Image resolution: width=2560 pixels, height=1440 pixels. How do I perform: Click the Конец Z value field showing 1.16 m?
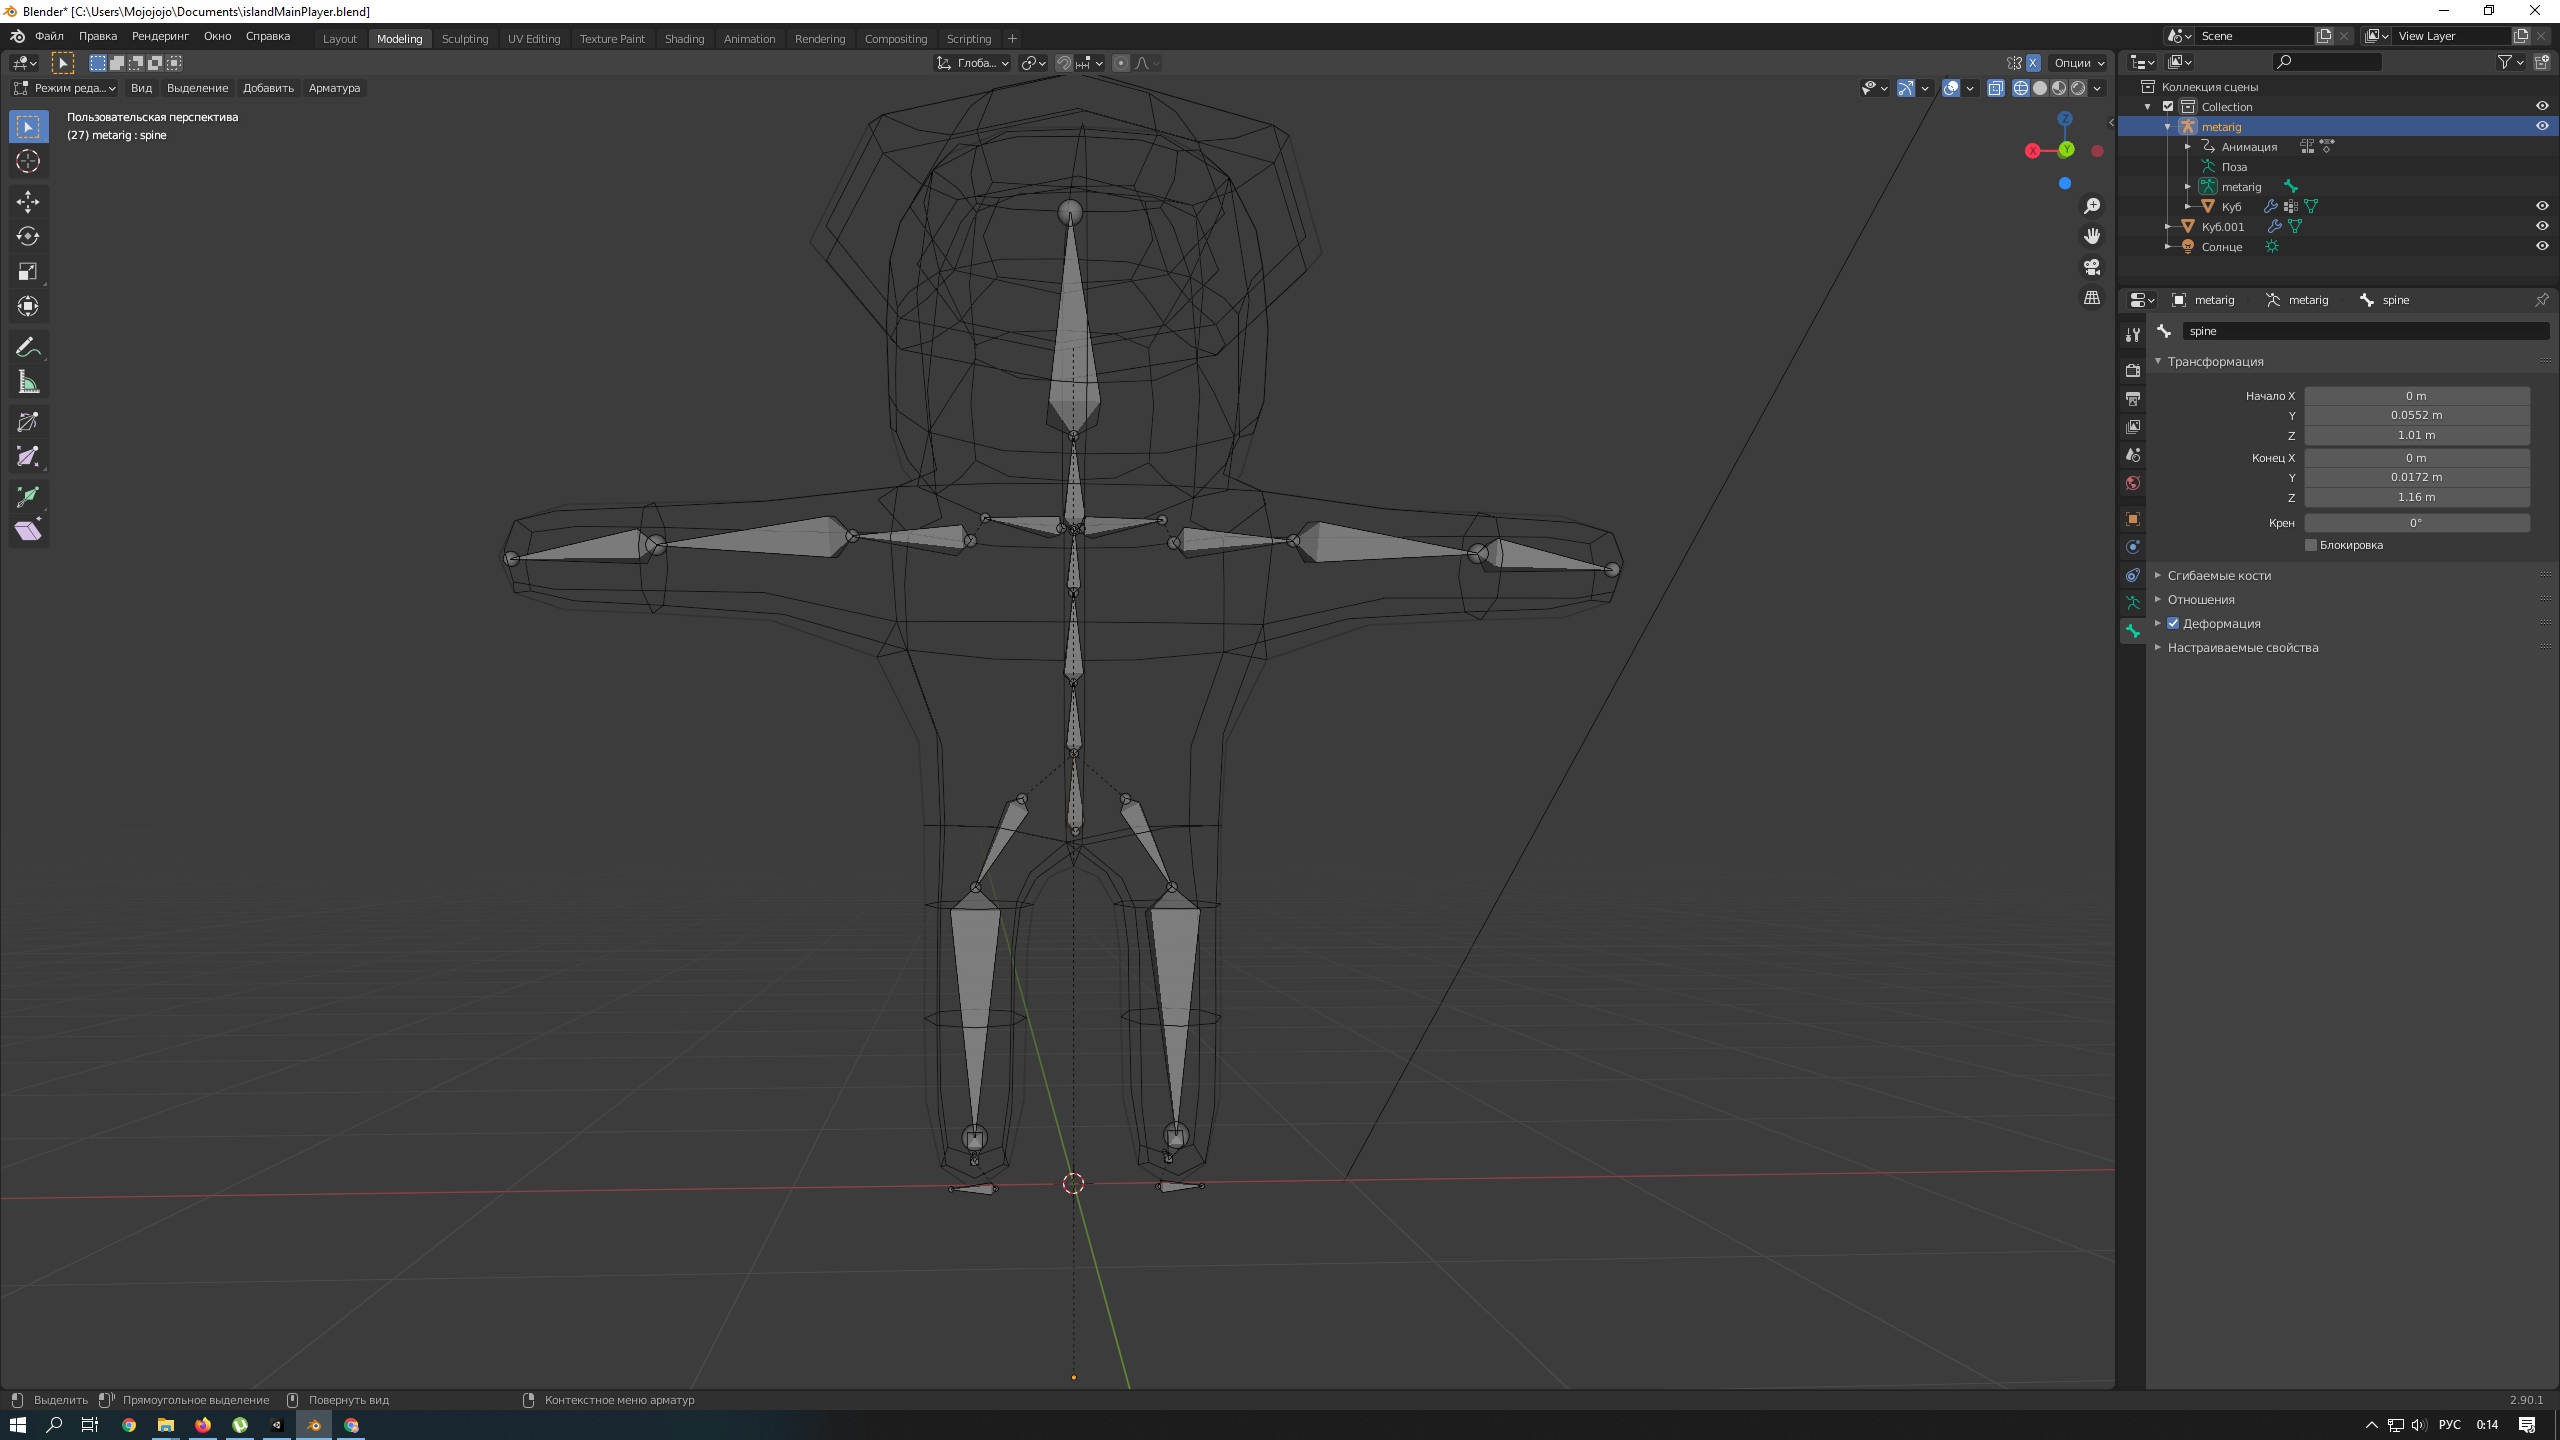pyautogui.click(x=2417, y=497)
